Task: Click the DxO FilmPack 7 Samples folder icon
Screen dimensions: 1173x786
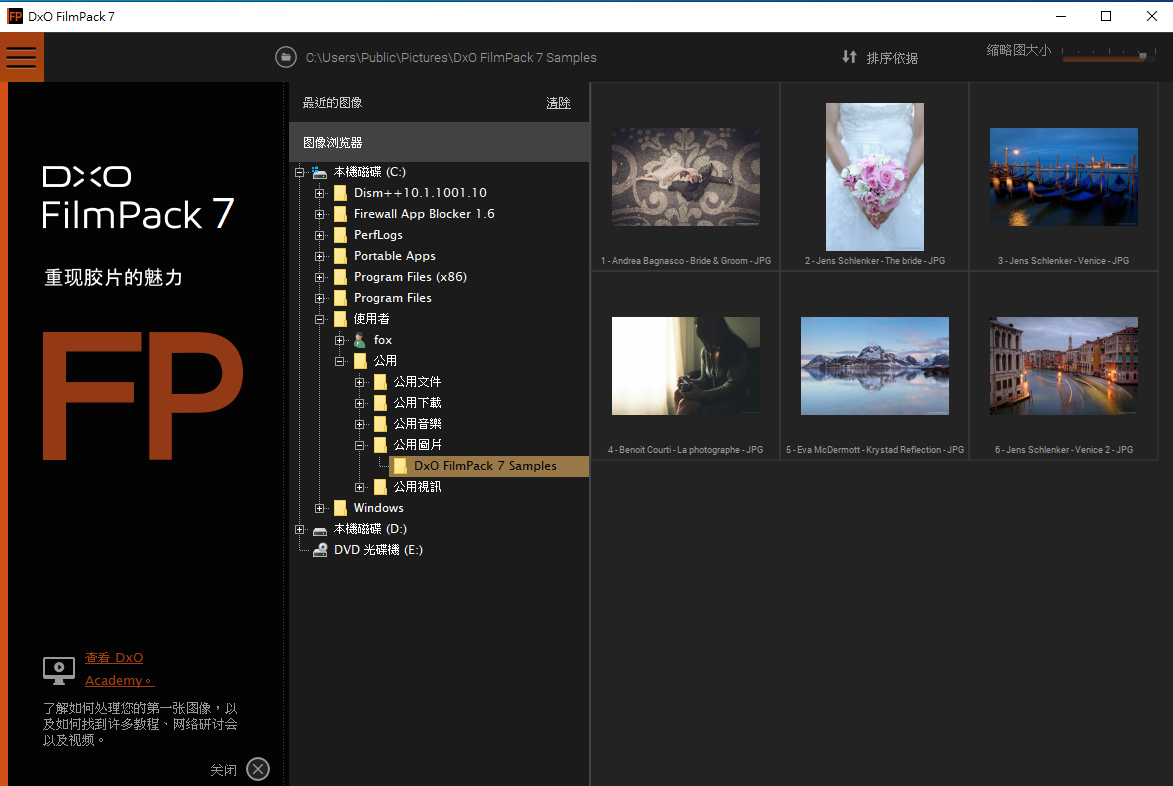Action: [400, 466]
